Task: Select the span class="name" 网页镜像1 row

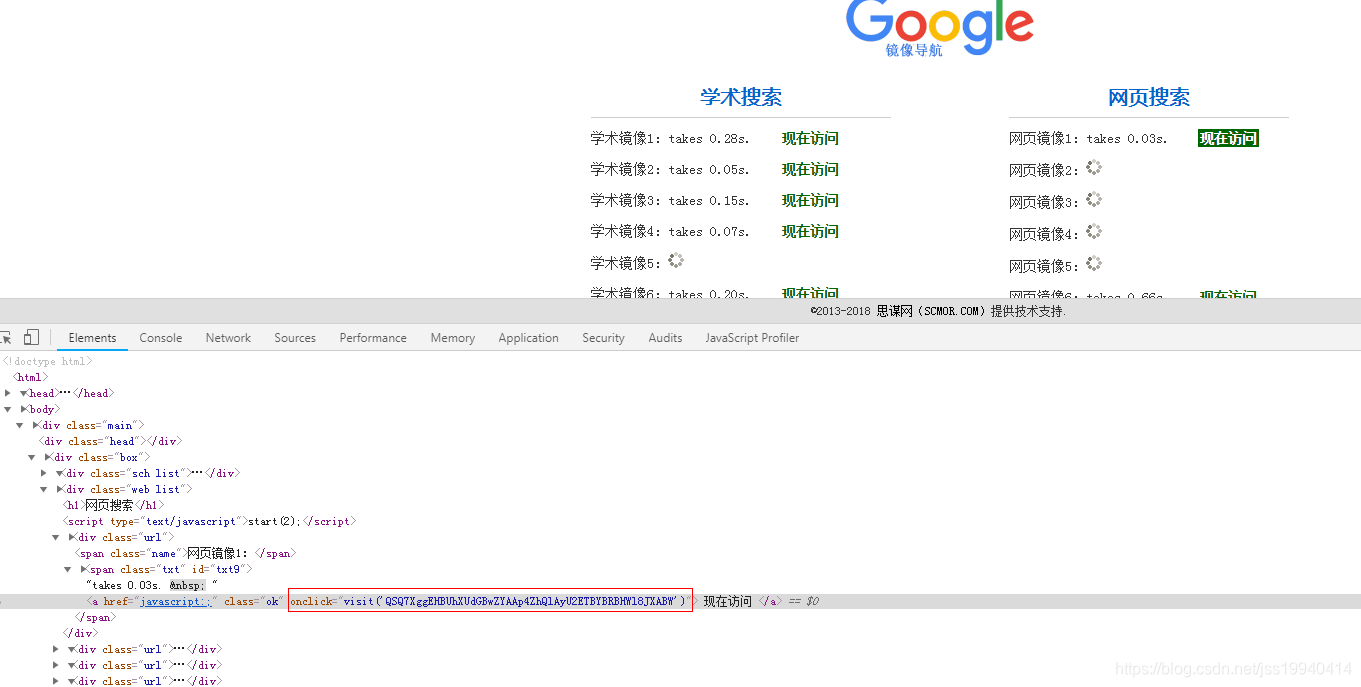Action: [185, 553]
